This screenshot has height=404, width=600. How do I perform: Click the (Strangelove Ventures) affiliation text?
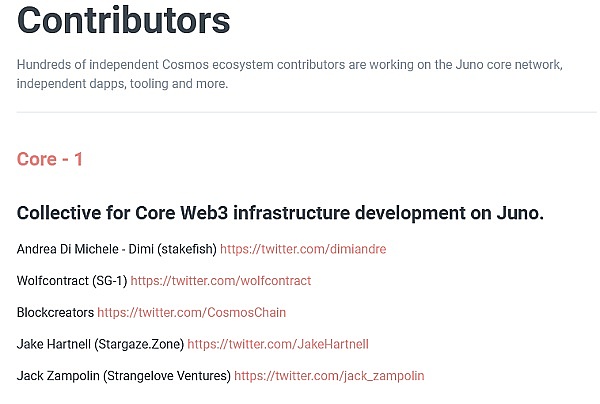coord(167,376)
